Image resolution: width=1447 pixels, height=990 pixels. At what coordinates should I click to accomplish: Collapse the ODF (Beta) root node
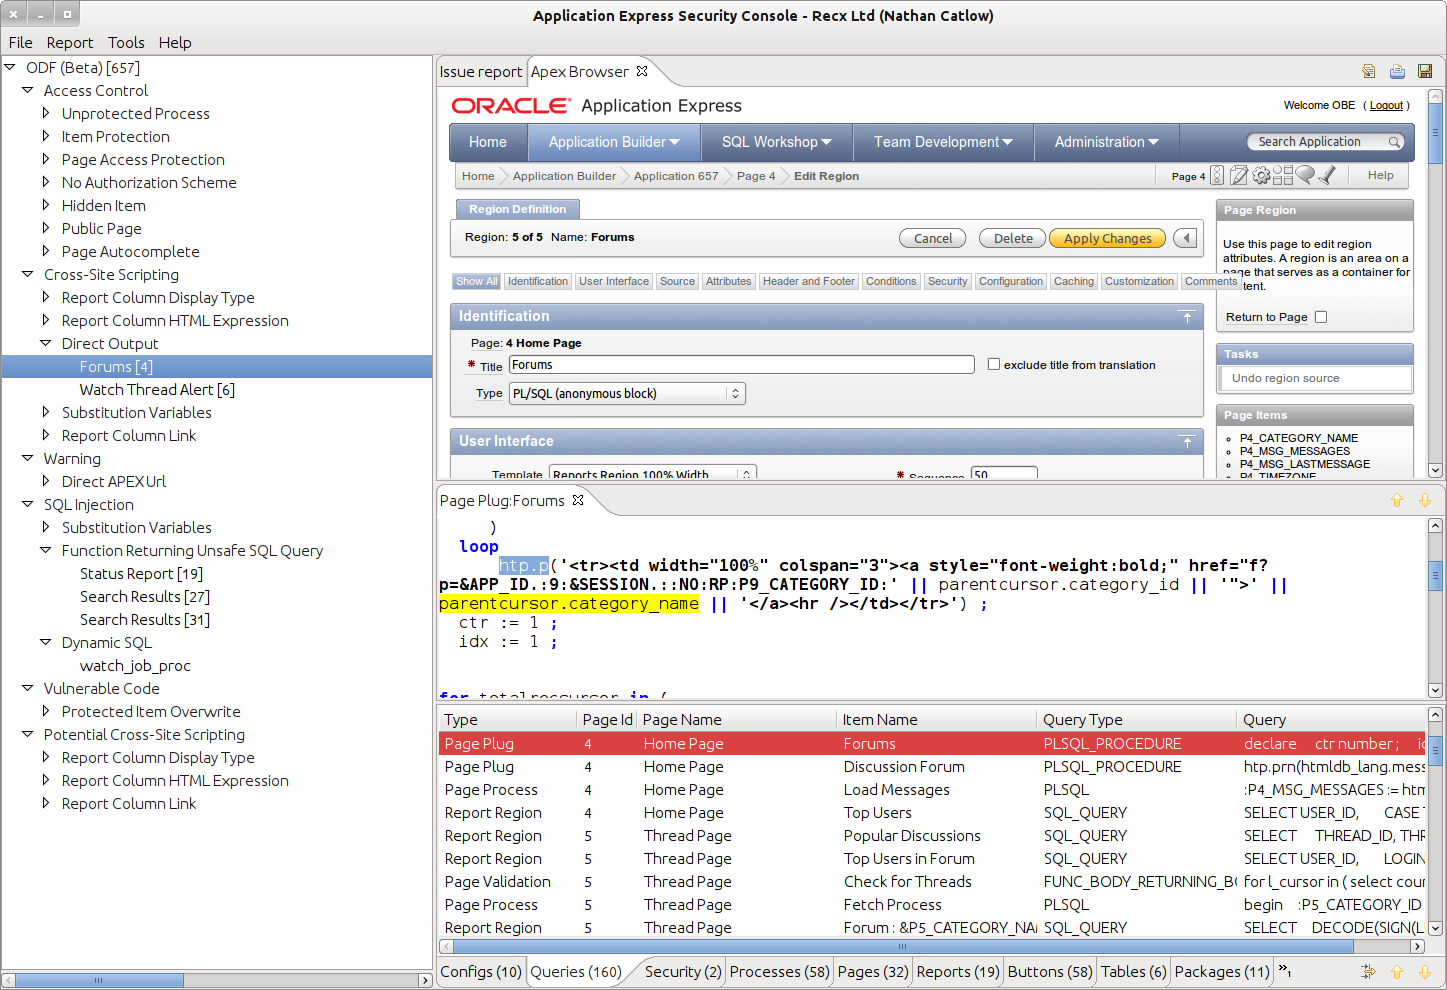[10, 67]
